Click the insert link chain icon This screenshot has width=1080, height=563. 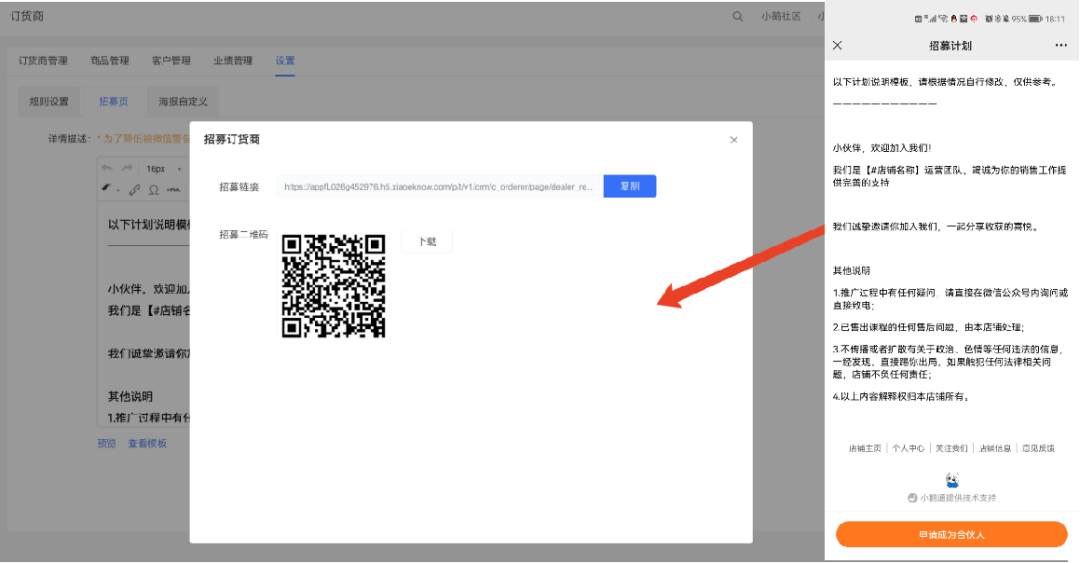(134, 190)
